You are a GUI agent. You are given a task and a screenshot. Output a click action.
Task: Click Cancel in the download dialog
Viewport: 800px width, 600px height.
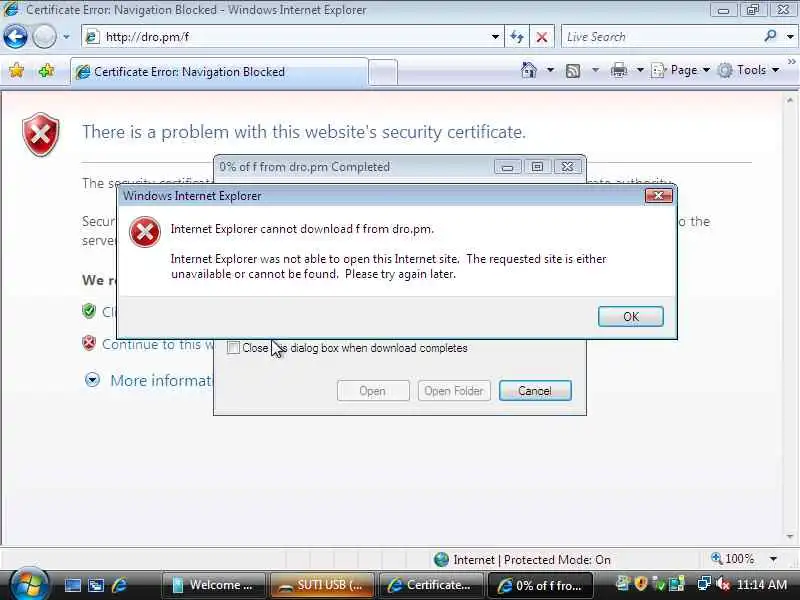535,391
